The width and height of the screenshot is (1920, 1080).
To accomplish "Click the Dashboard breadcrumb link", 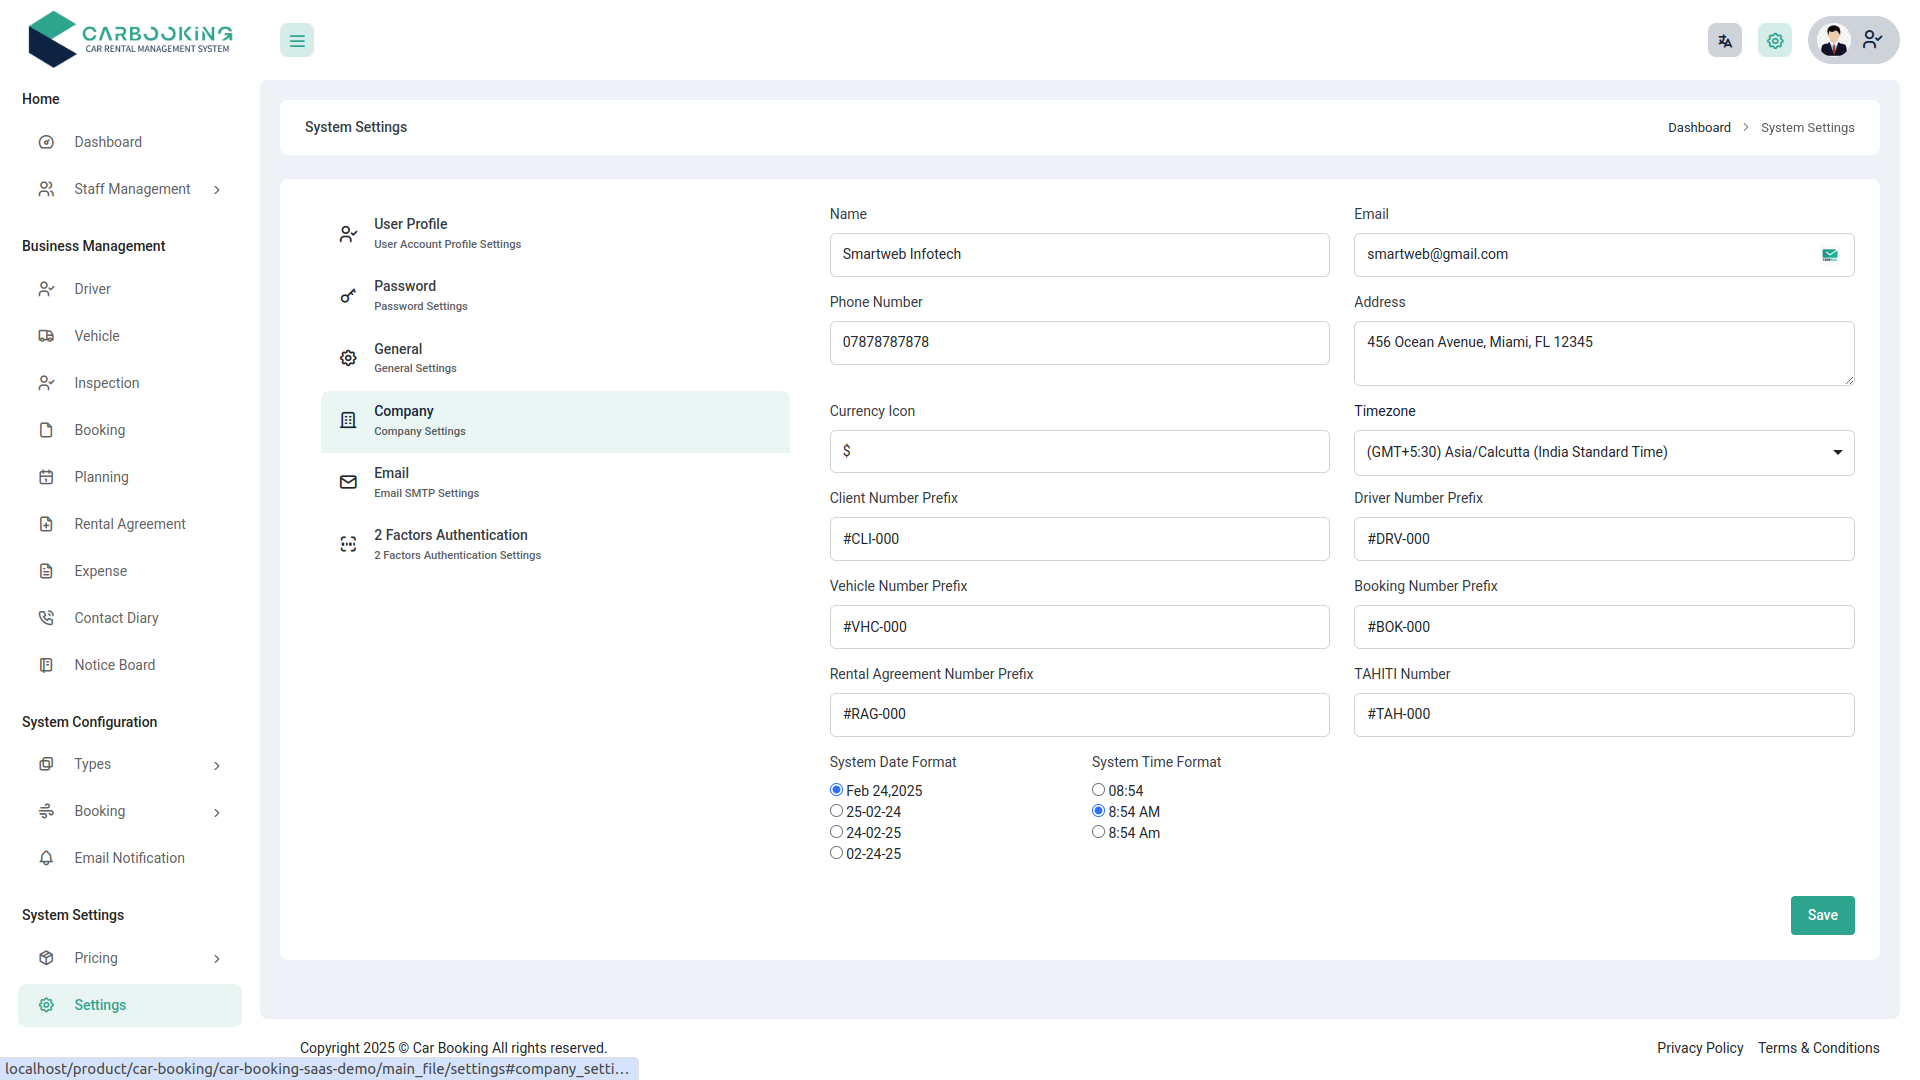I will (1698, 128).
